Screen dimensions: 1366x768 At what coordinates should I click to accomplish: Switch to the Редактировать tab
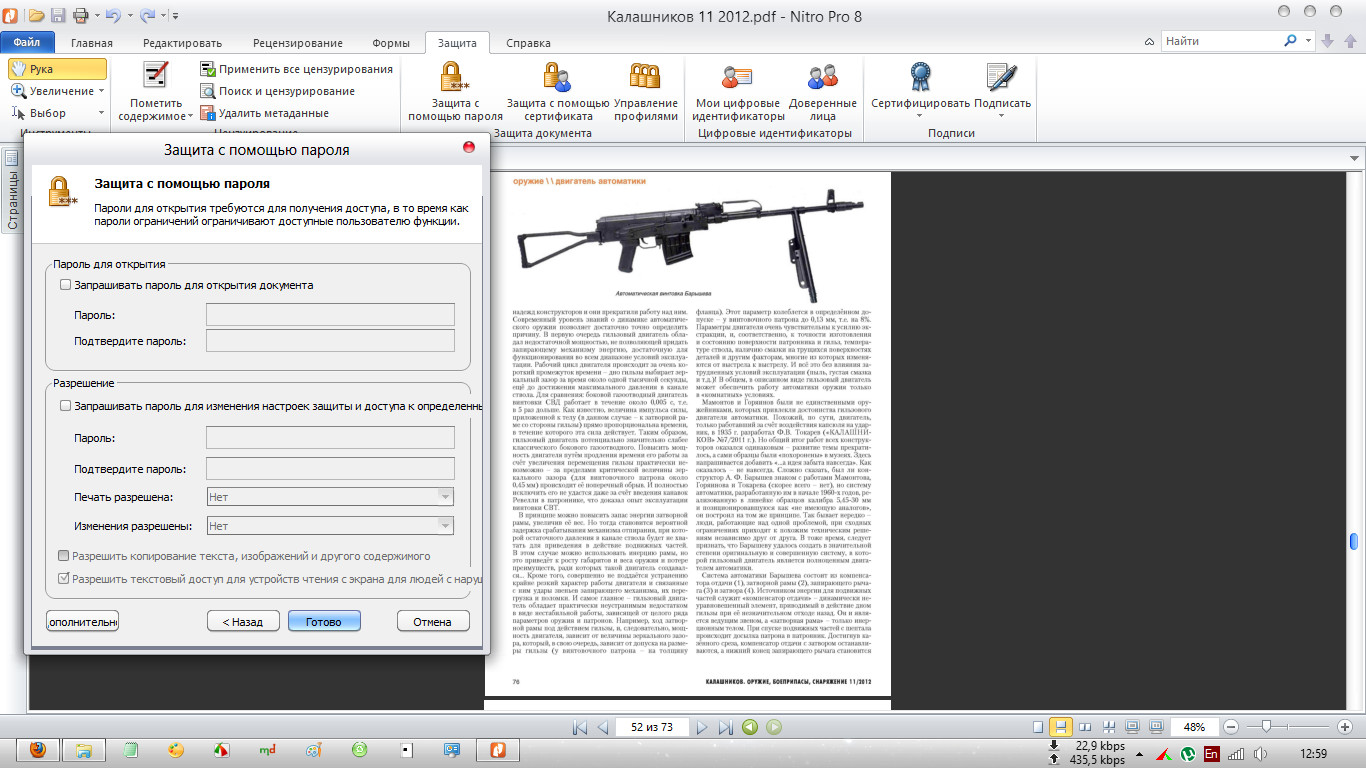pos(182,43)
